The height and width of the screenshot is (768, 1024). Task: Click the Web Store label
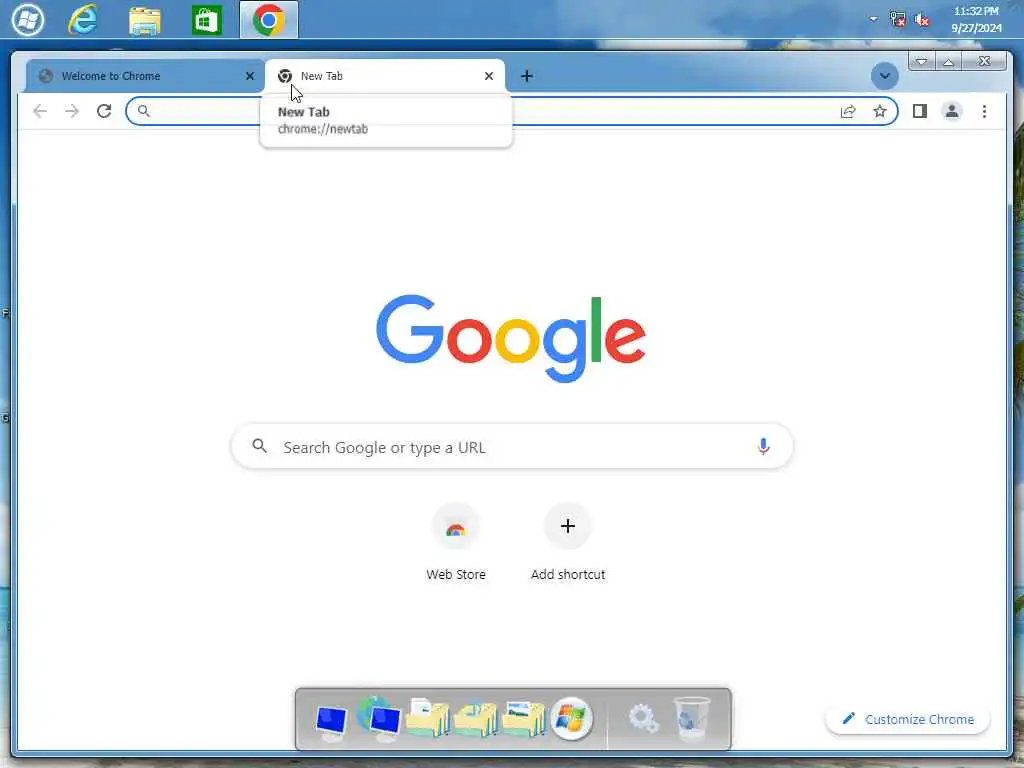456,575
